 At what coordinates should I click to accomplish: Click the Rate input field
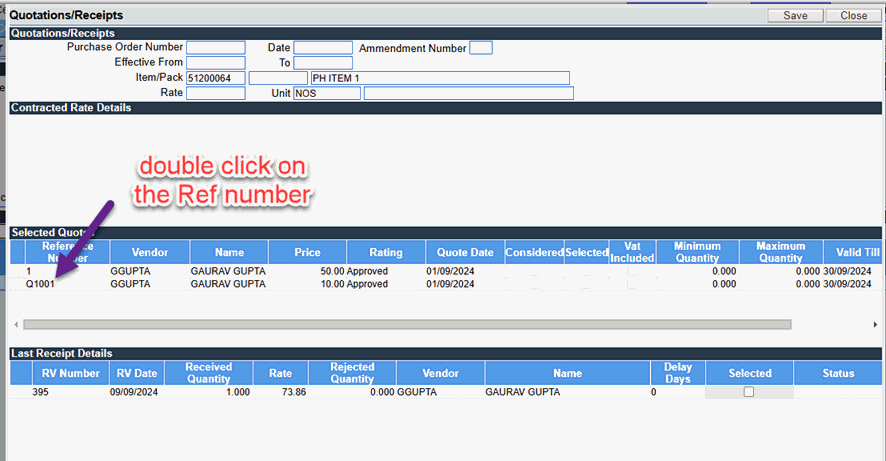pos(216,93)
